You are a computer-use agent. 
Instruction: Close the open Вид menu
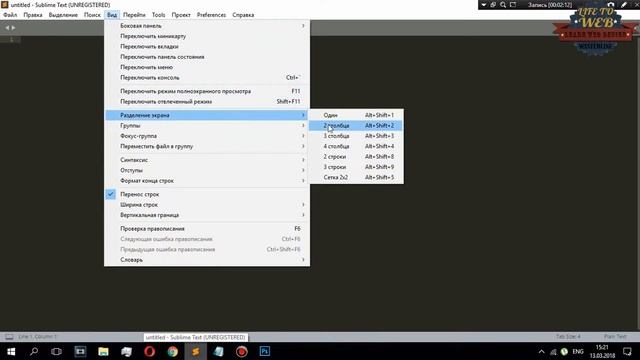112,15
